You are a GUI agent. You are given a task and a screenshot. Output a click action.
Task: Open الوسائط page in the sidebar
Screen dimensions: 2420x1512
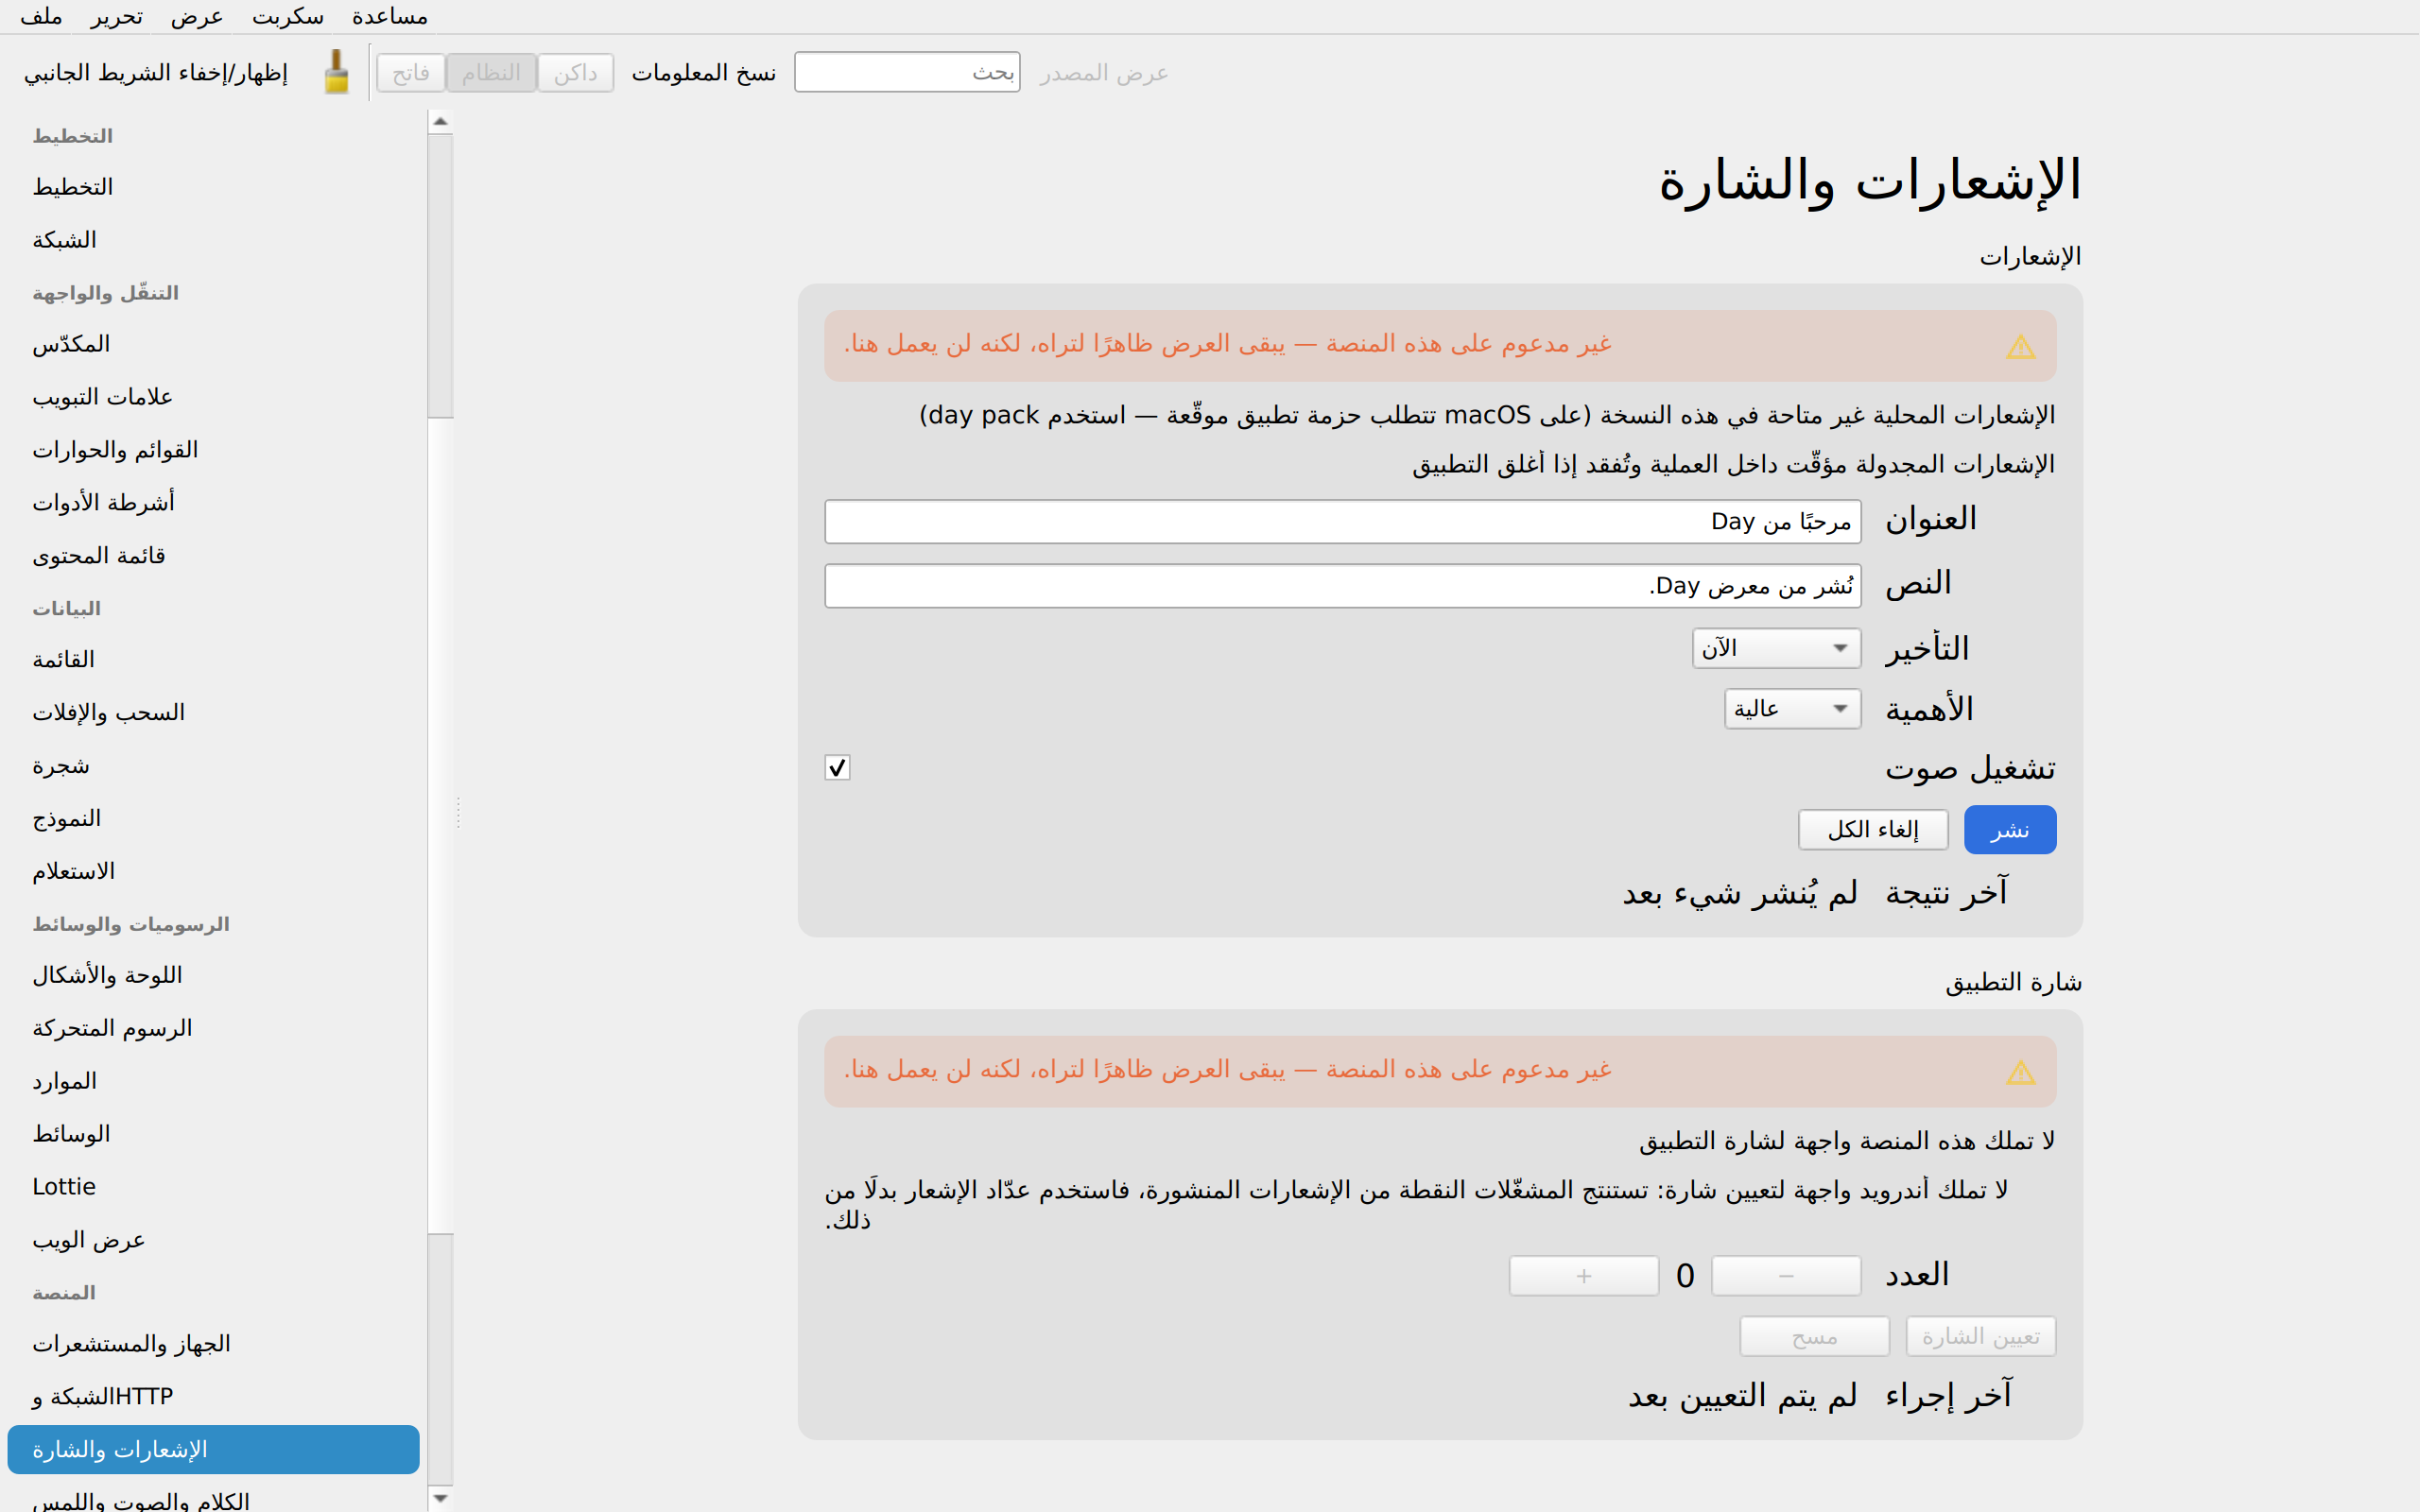point(213,1134)
